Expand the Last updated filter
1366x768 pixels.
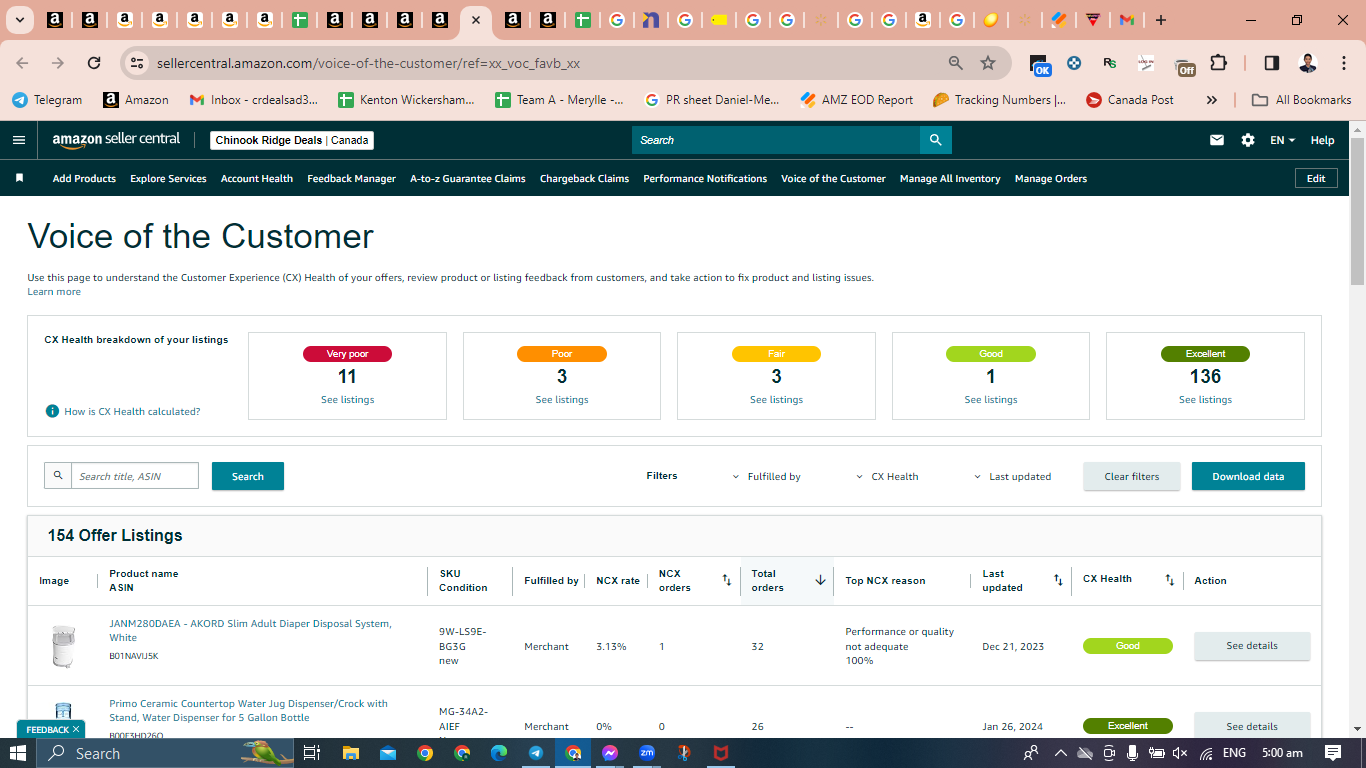1012,477
